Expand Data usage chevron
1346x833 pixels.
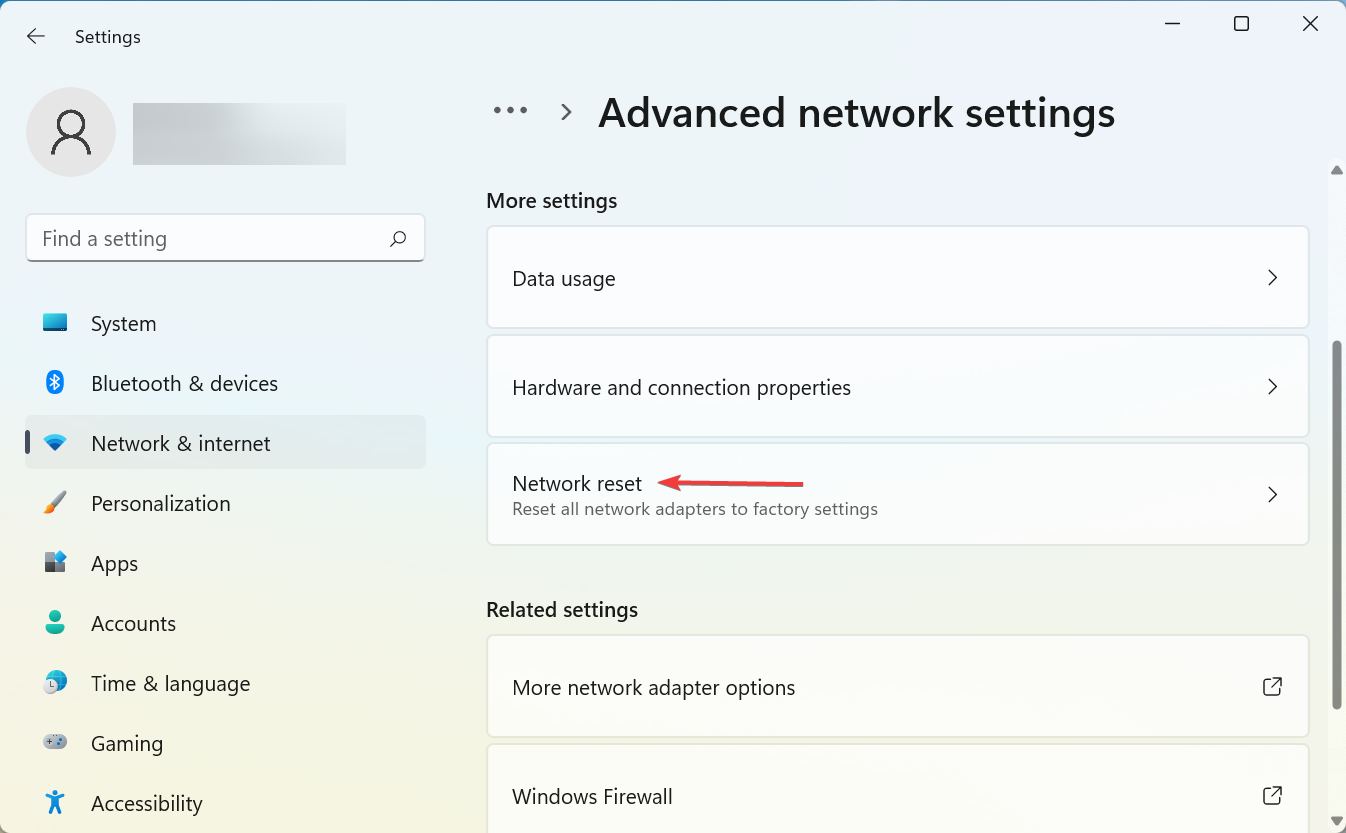(x=1272, y=278)
